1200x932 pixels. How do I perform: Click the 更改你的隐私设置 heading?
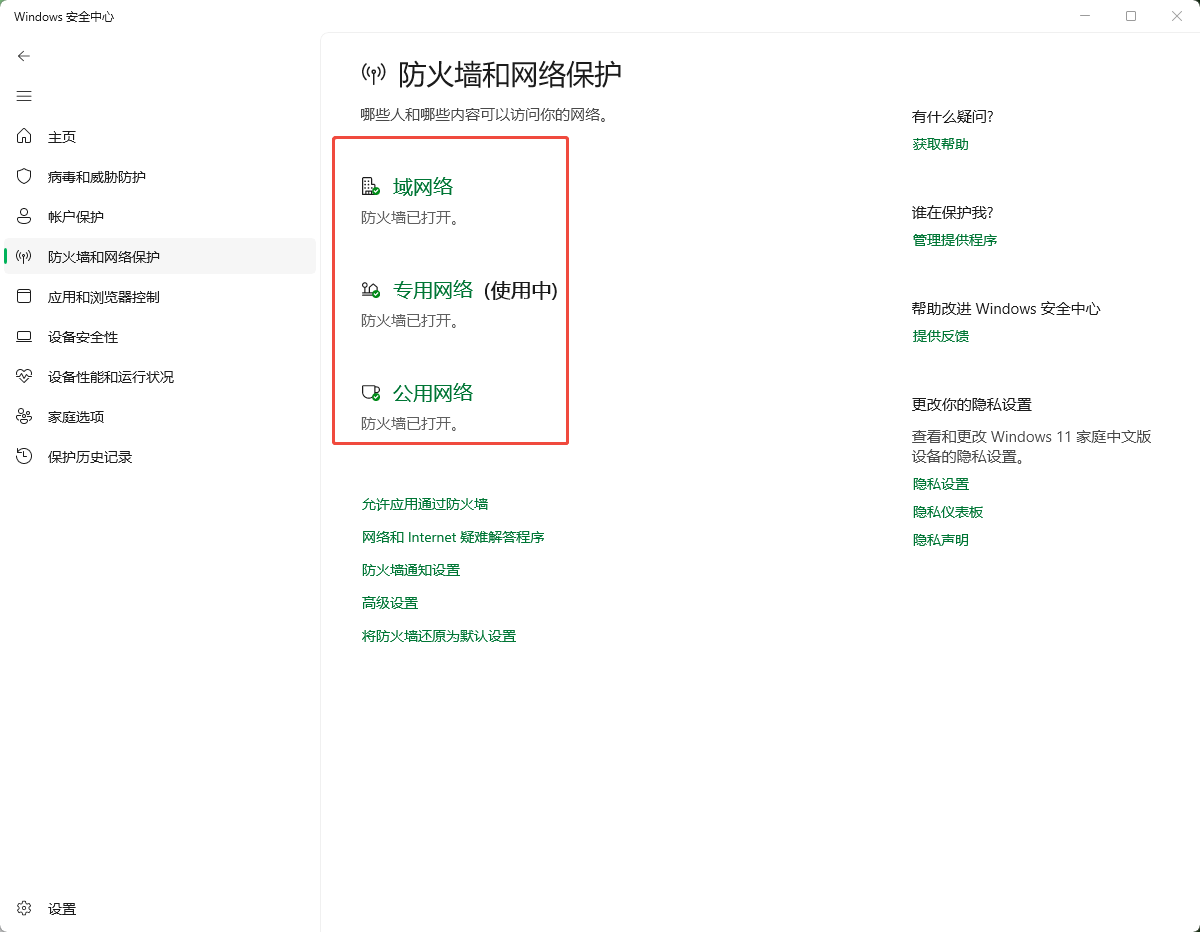[x=972, y=404]
